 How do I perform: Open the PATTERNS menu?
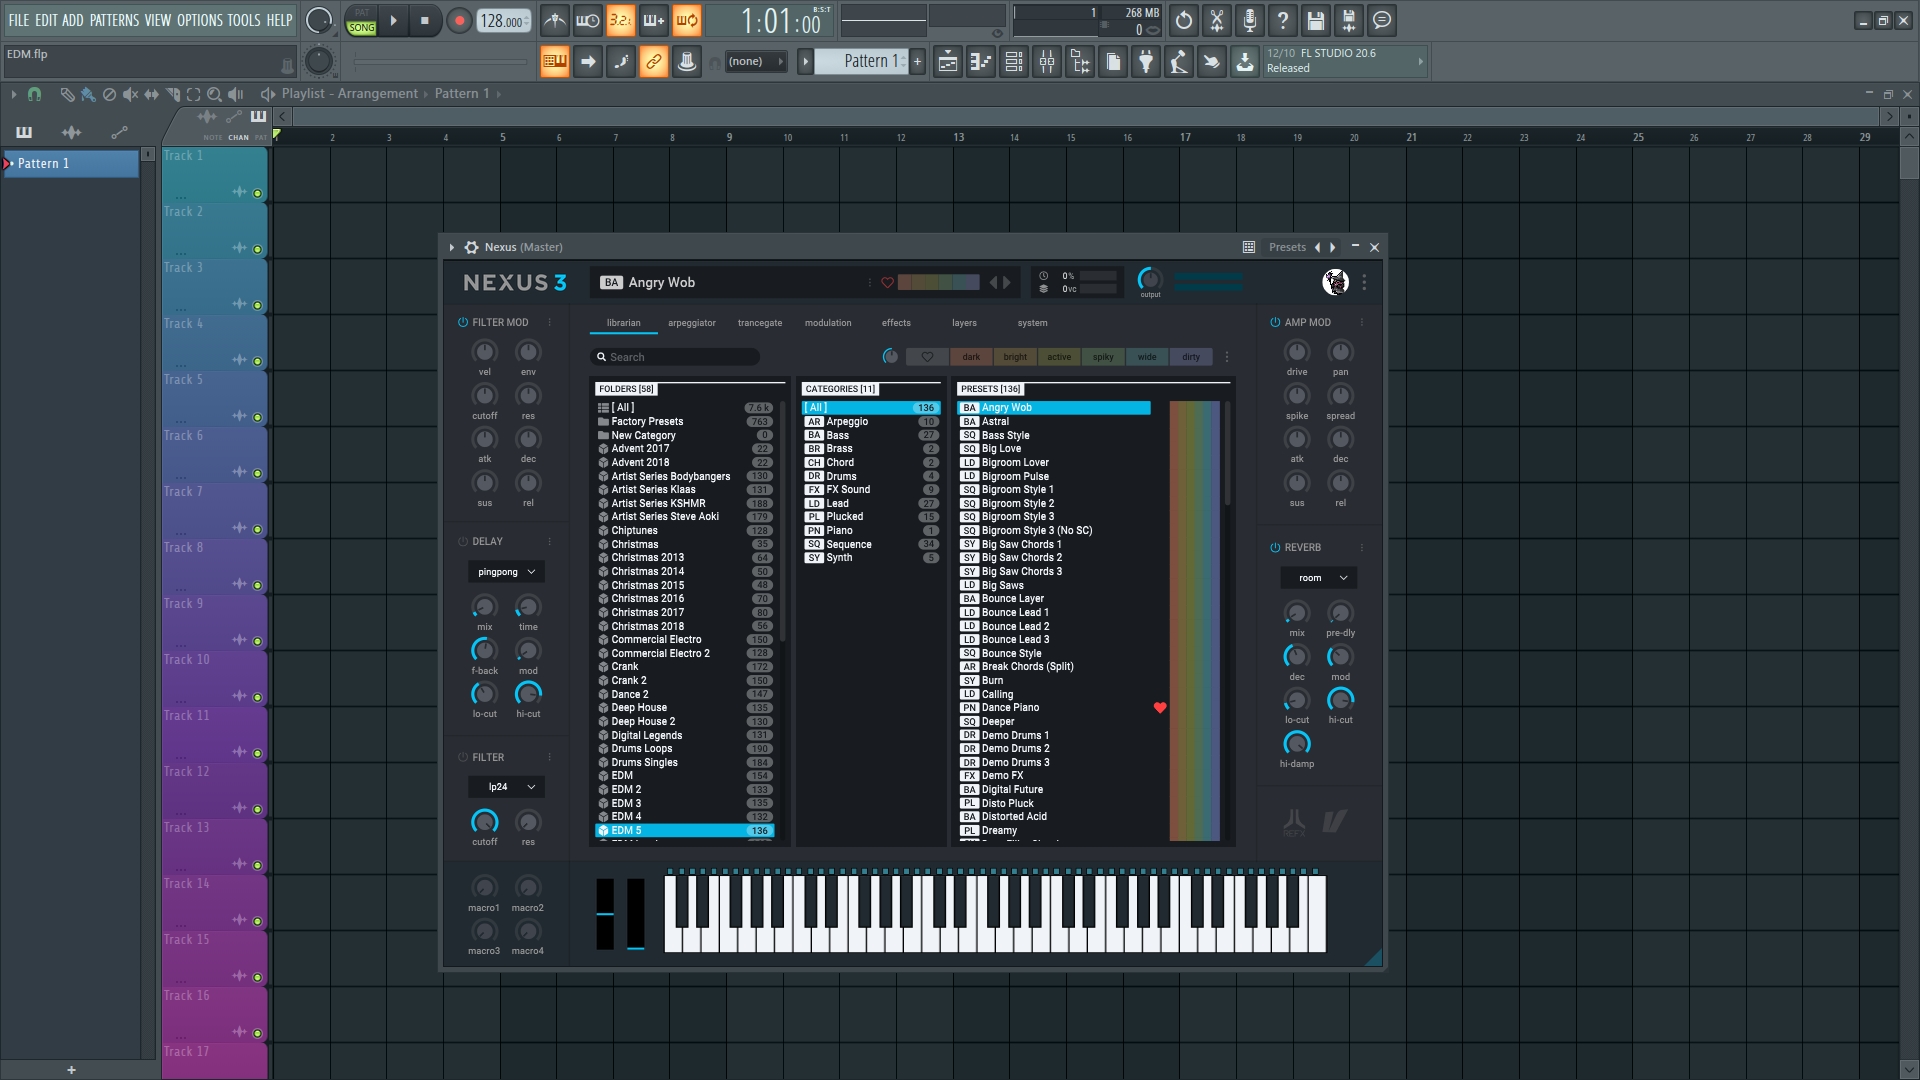click(114, 20)
